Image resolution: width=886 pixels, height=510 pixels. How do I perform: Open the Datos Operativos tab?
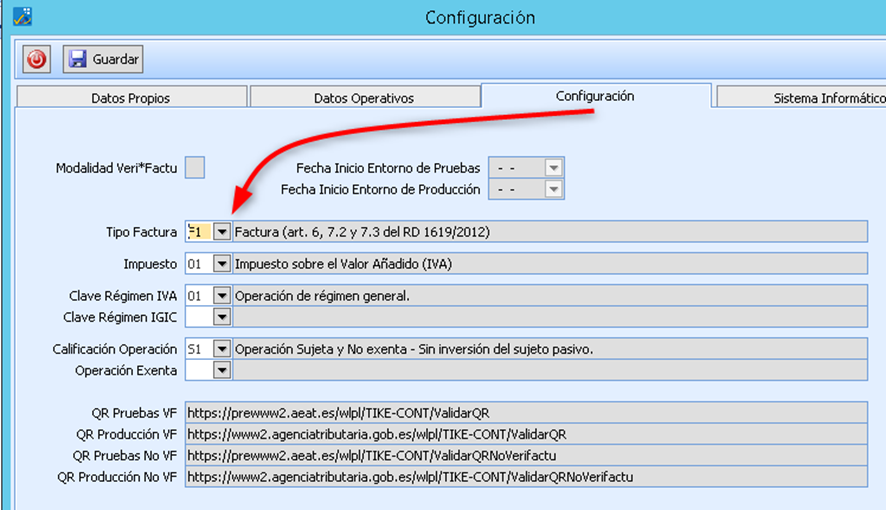pyautogui.click(x=363, y=98)
